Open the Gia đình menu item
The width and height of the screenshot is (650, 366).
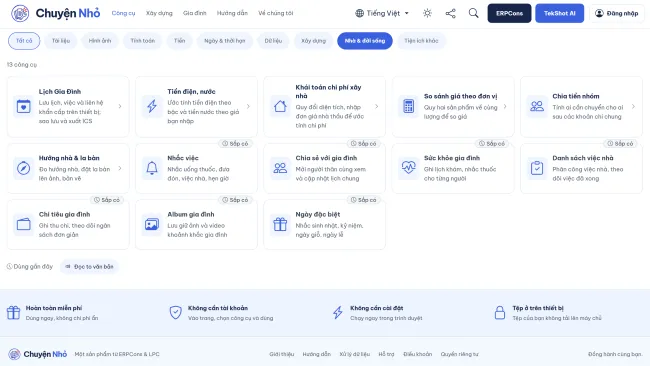tap(194, 13)
